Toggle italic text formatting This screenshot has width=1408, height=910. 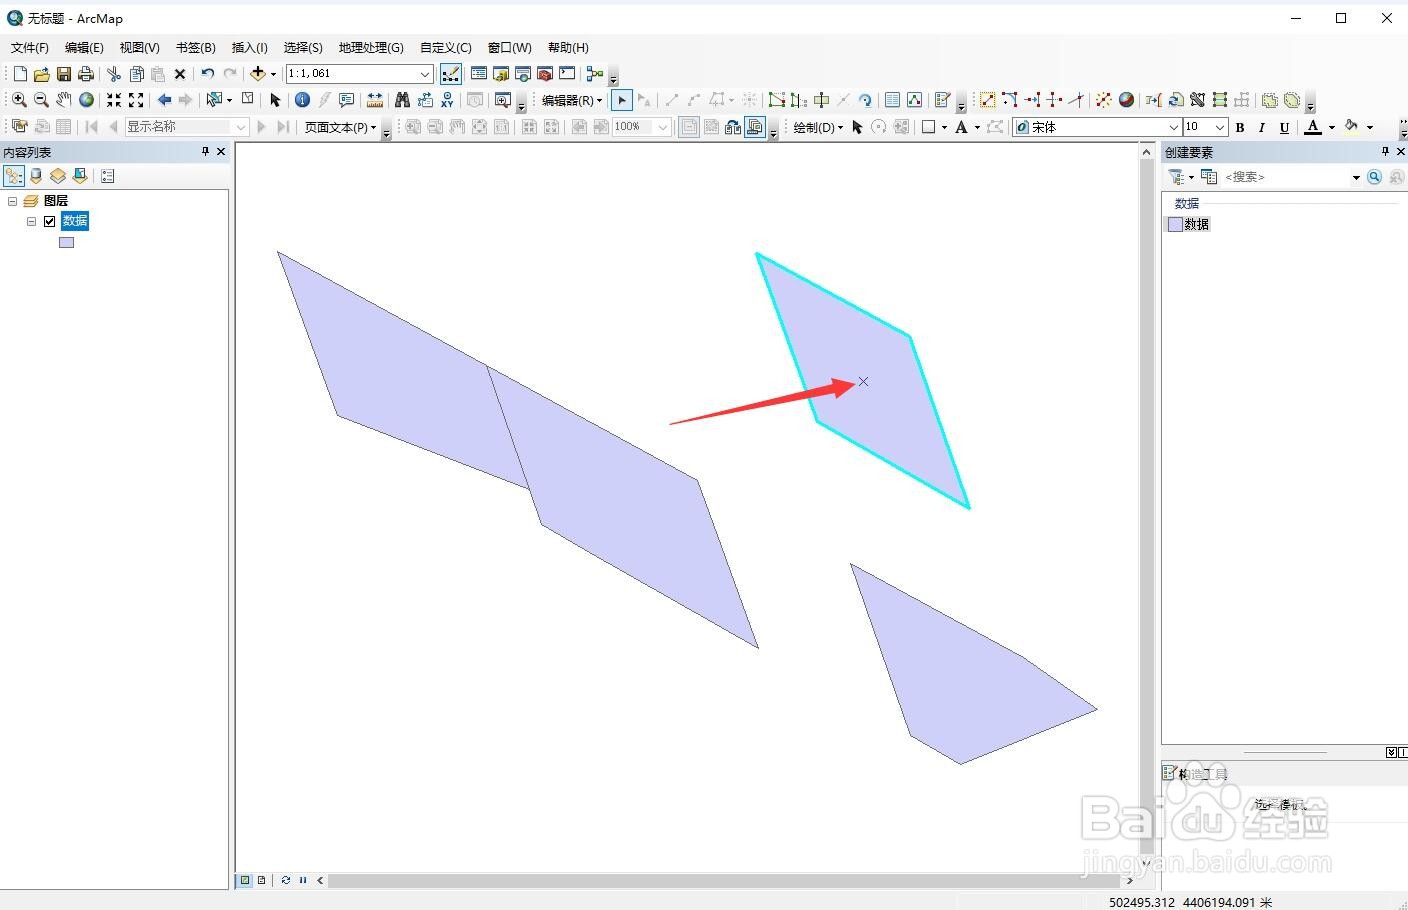tap(1262, 127)
